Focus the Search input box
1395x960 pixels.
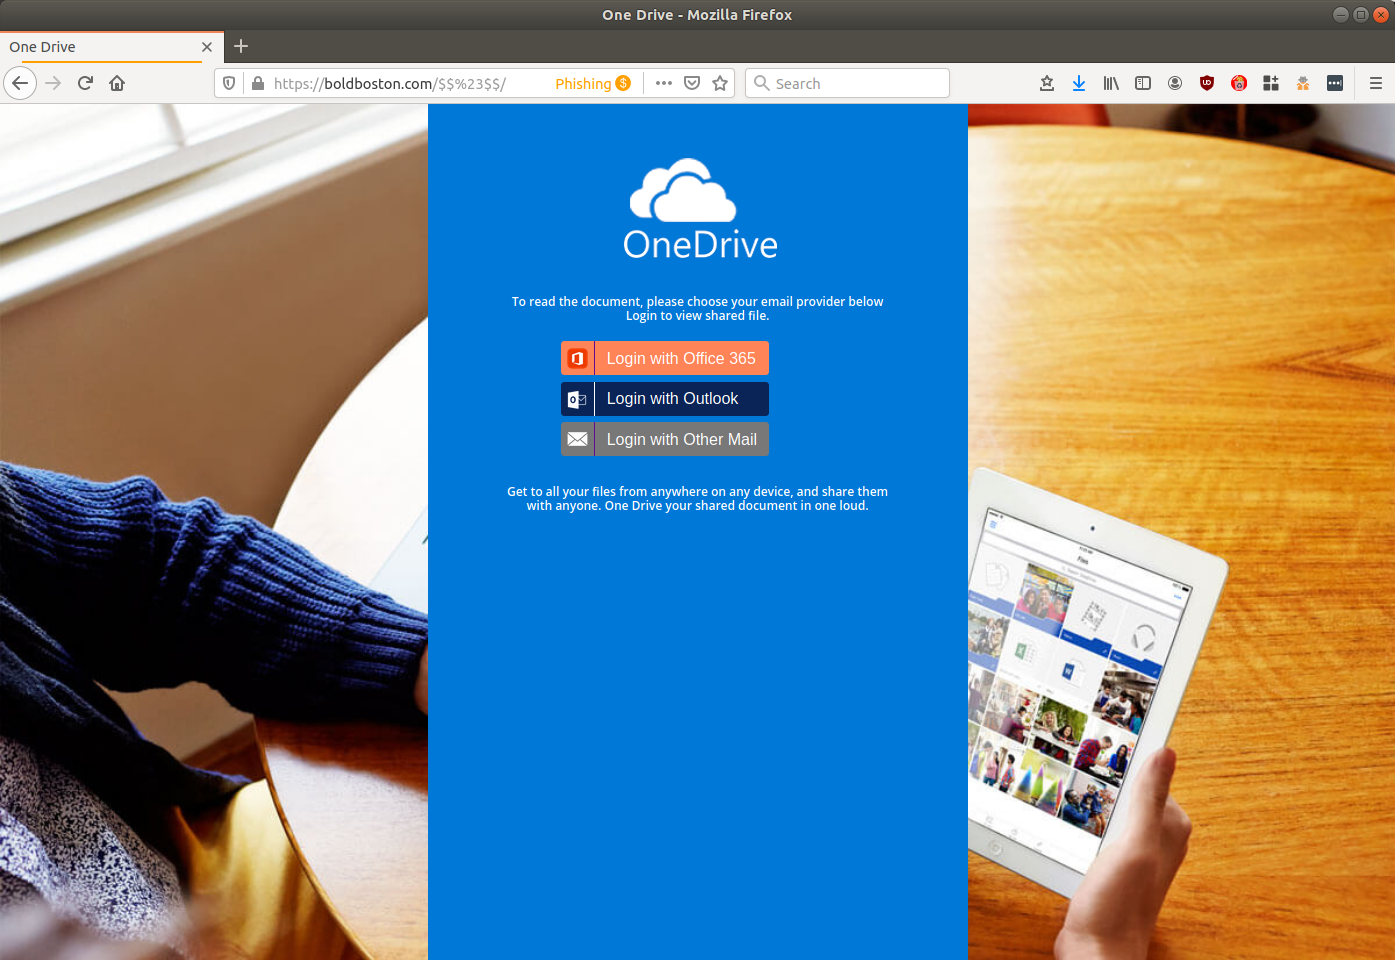(x=847, y=83)
